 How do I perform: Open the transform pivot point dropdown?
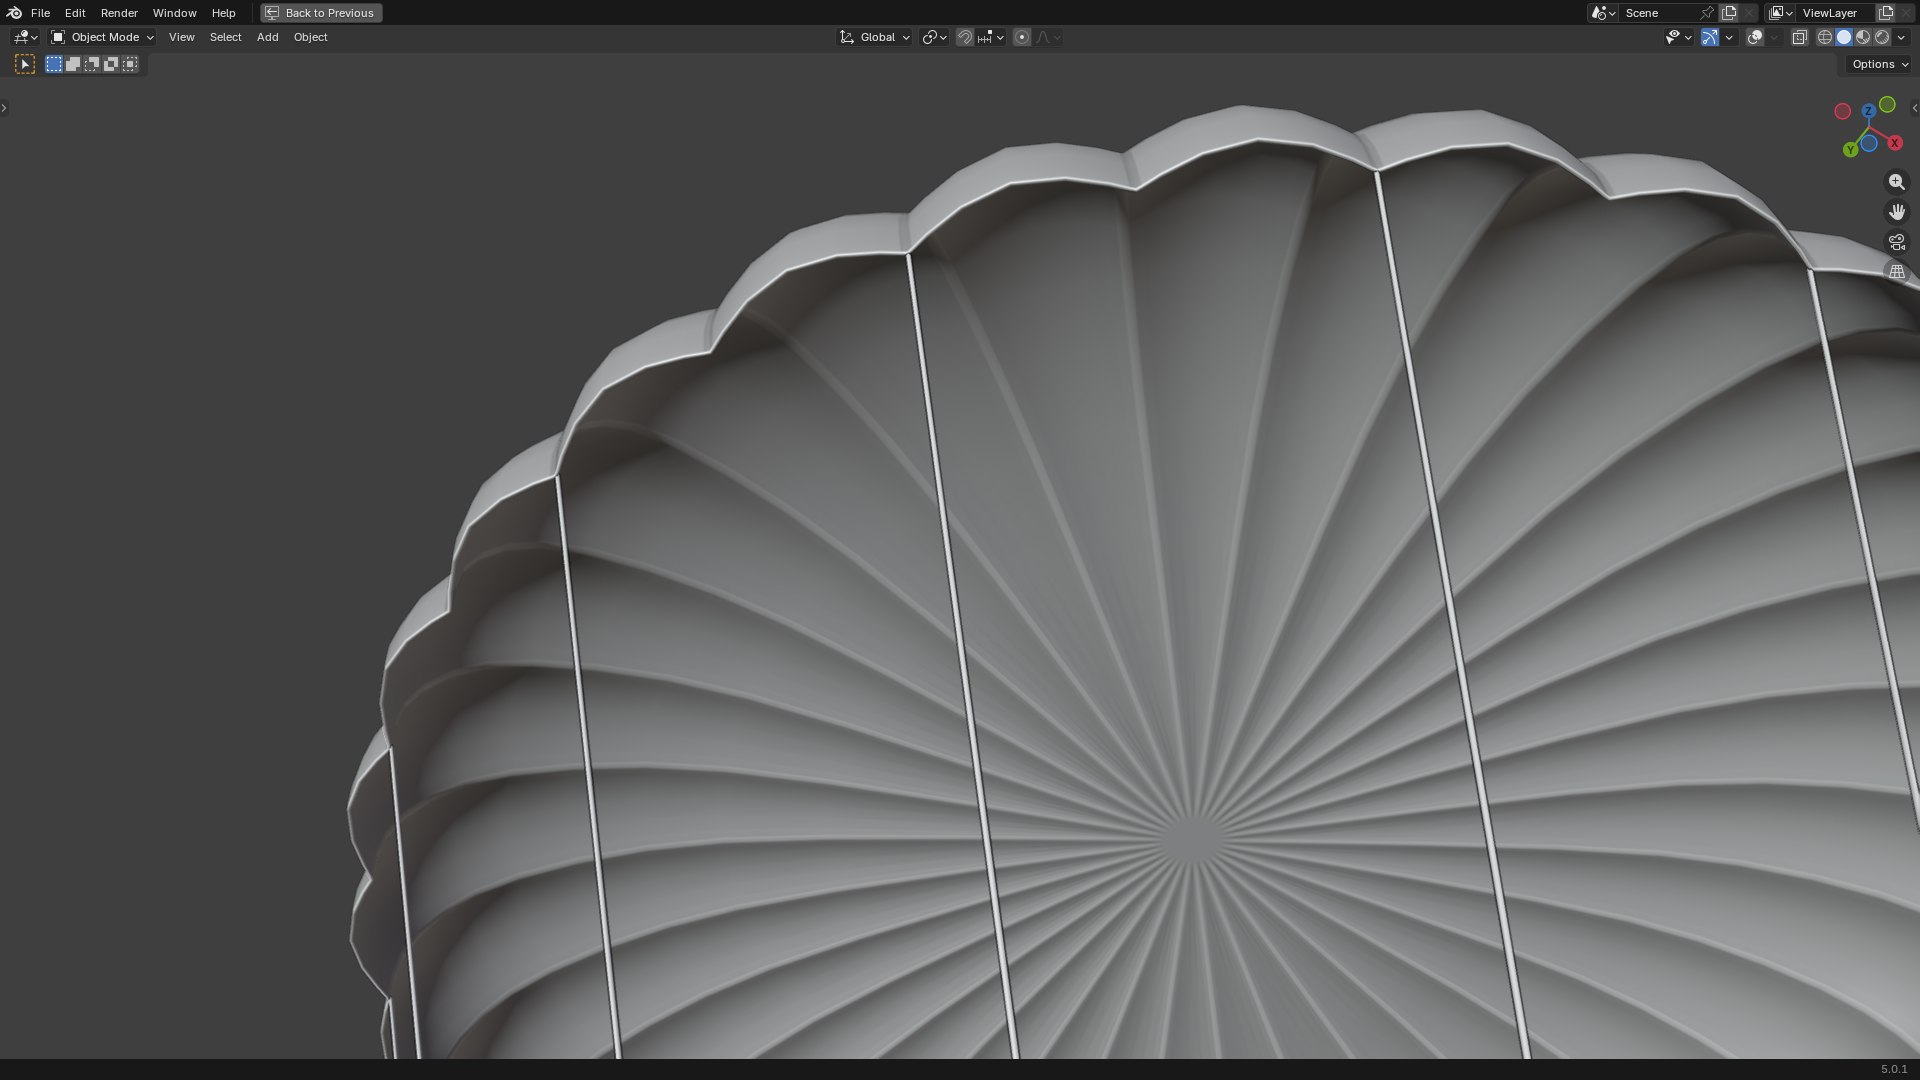click(934, 37)
